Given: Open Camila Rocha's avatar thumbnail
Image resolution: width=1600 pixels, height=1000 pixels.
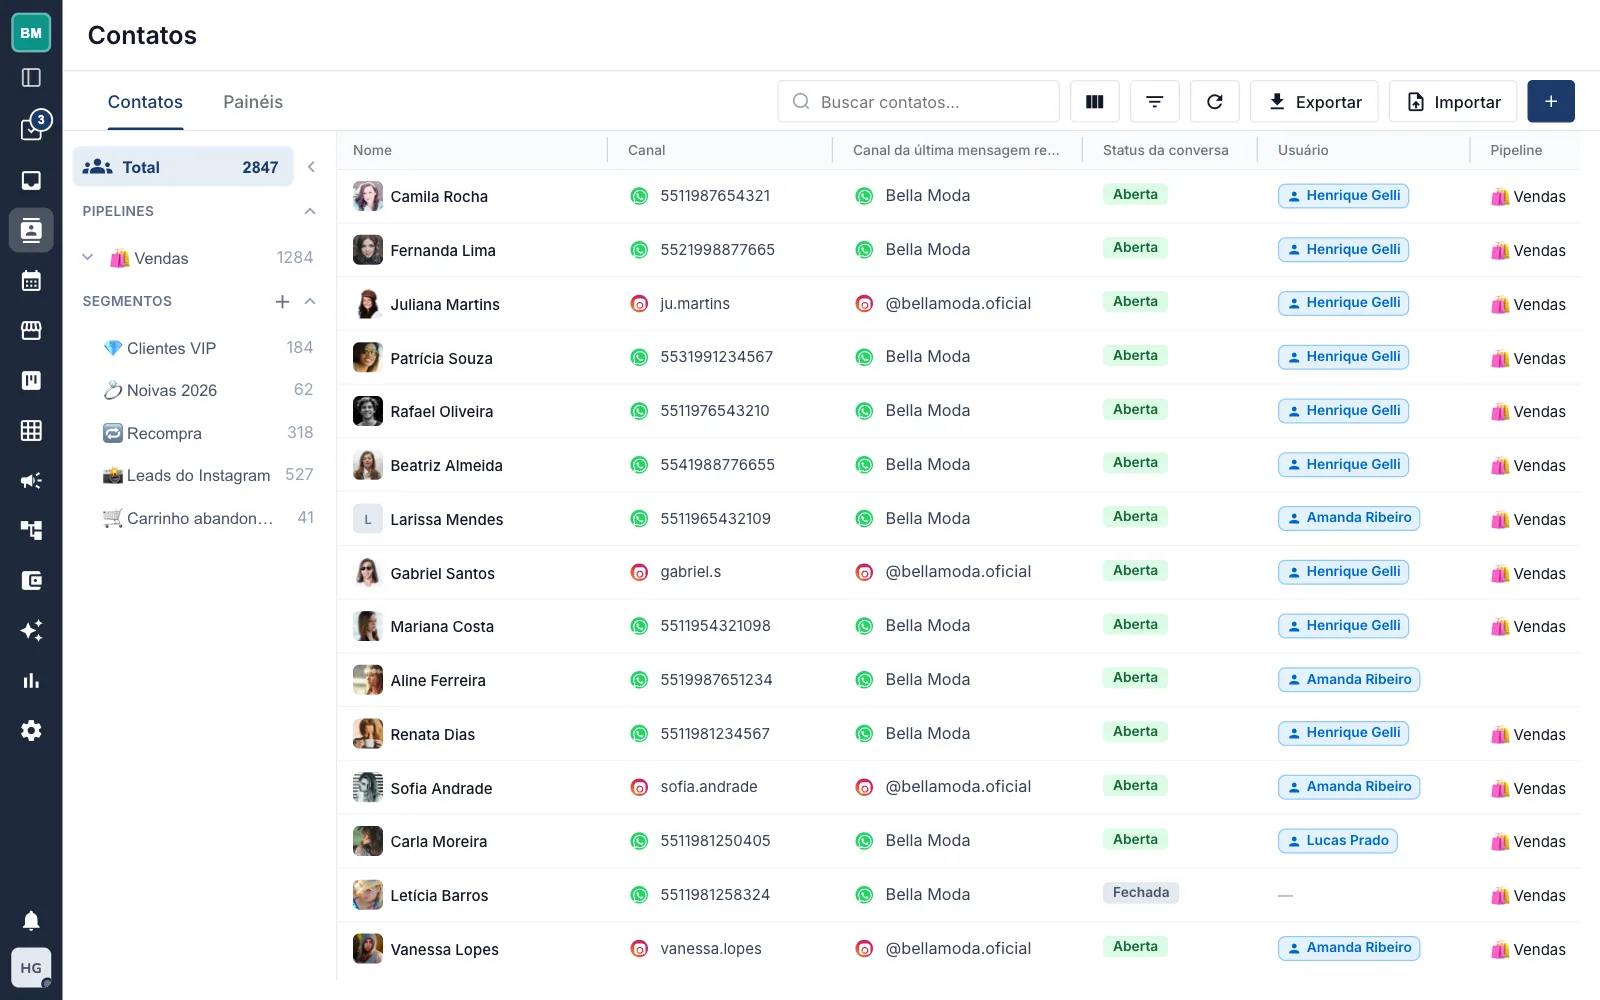Looking at the screenshot, I should pos(368,196).
